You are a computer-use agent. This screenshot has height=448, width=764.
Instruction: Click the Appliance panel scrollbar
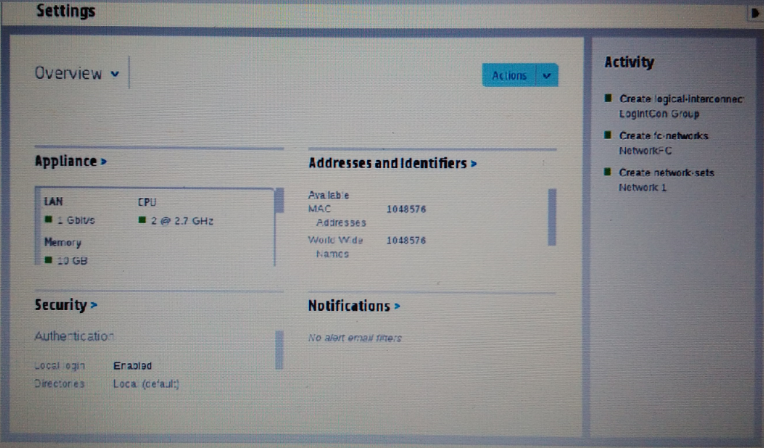pos(278,201)
